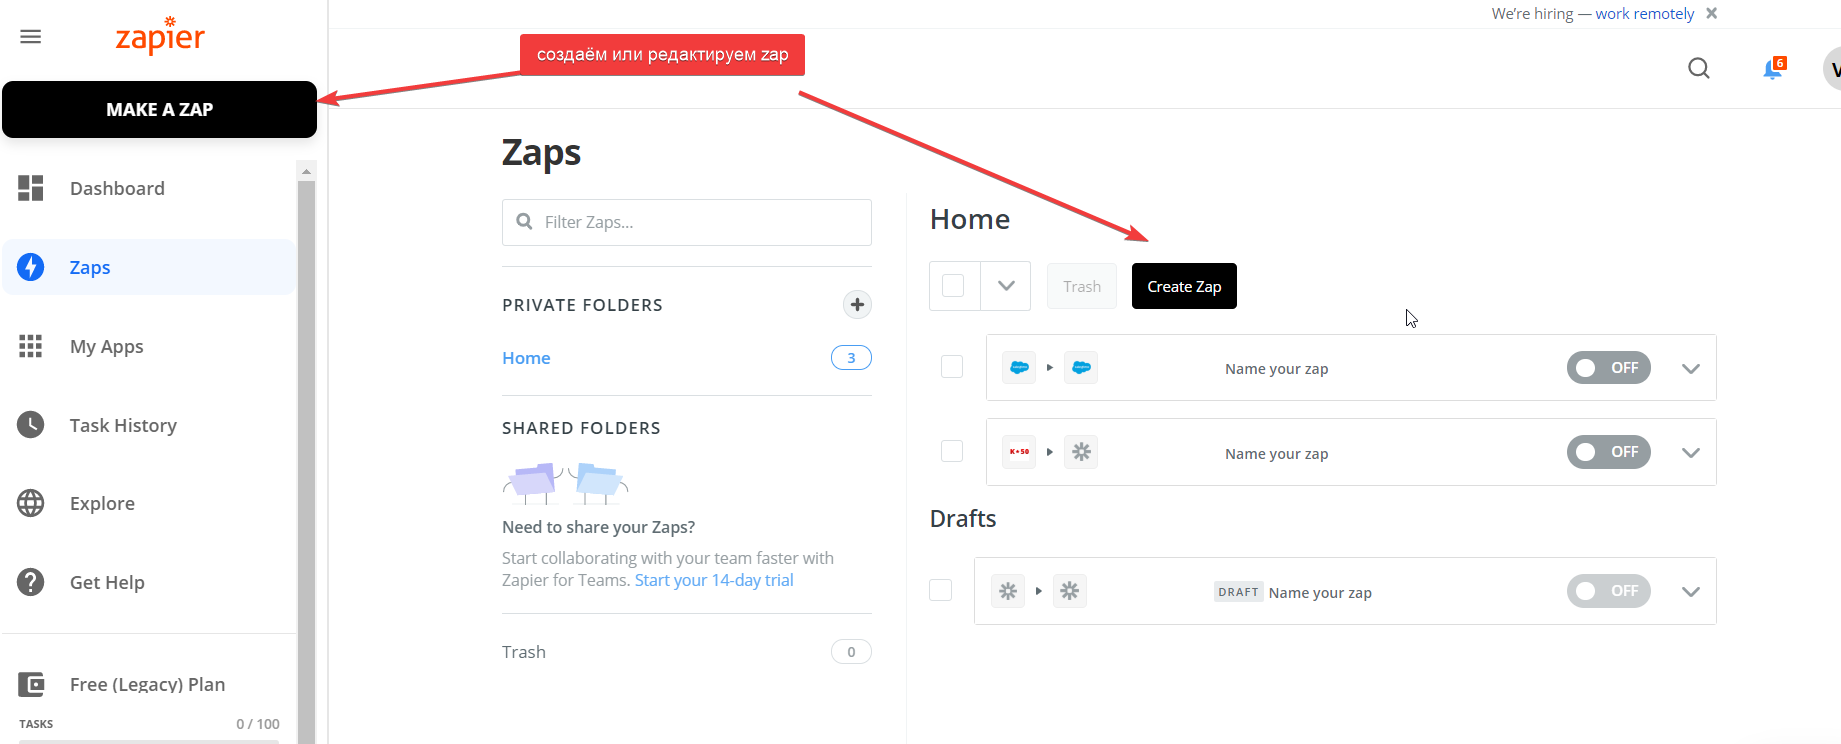This screenshot has width=1841, height=744.
Task: Click the Explore globe icon
Action: click(x=31, y=503)
